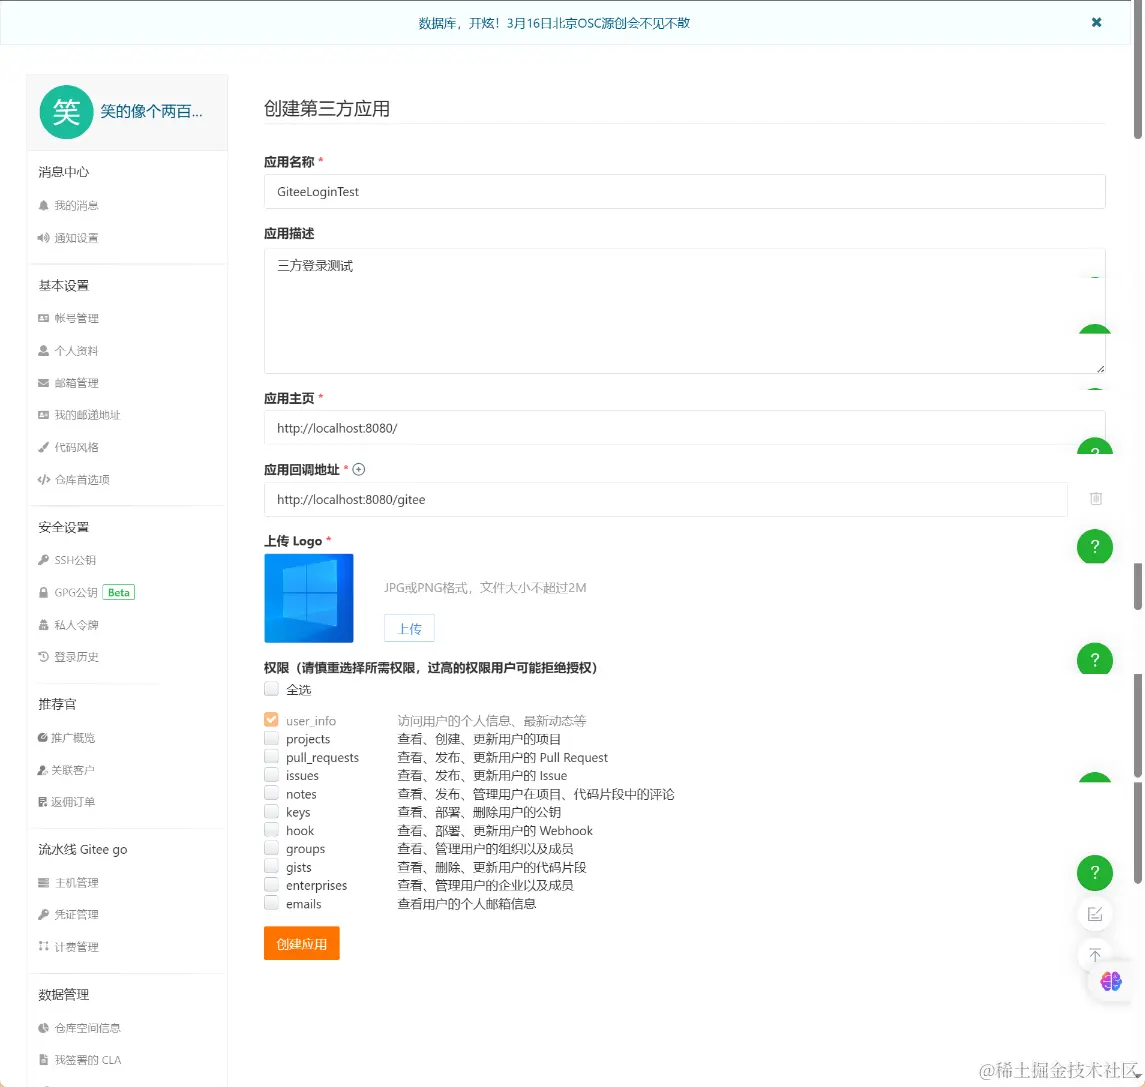Enable the keys permission checkbox
The height and width of the screenshot is (1087, 1145).
tap(272, 811)
